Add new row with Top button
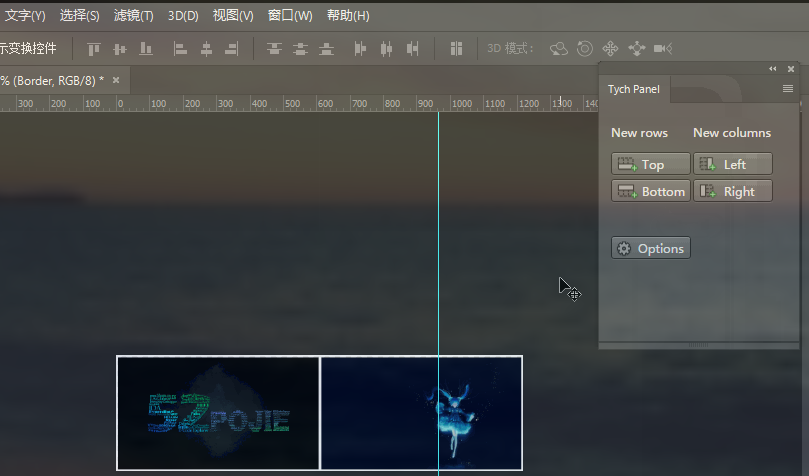The width and height of the screenshot is (809, 476). [x=651, y=164]
